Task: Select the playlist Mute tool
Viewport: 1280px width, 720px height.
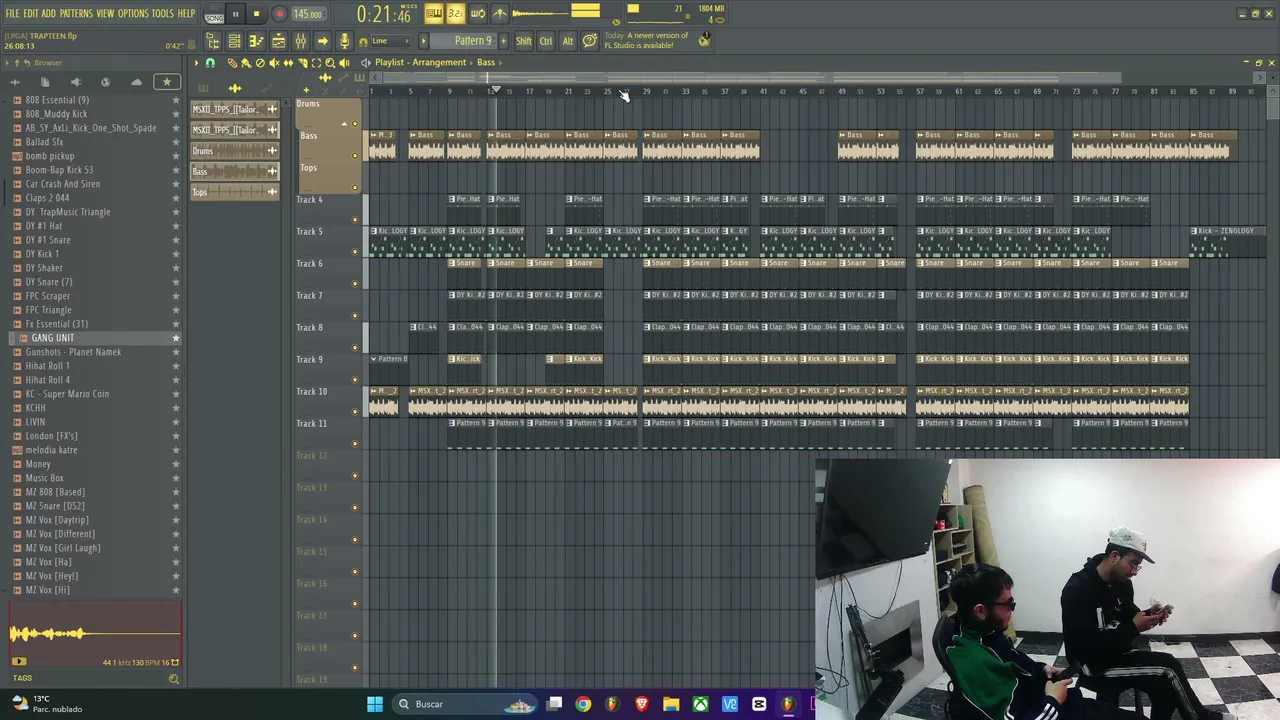Action: [274, 63]
